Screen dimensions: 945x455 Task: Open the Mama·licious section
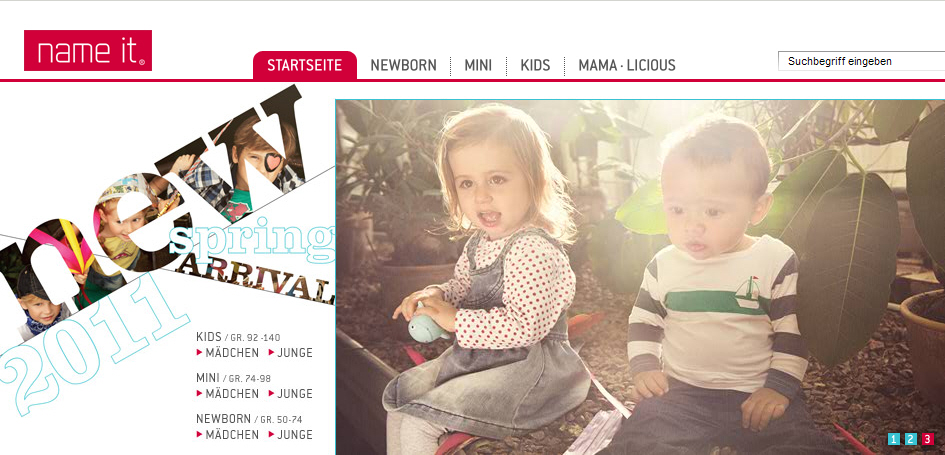627,65
